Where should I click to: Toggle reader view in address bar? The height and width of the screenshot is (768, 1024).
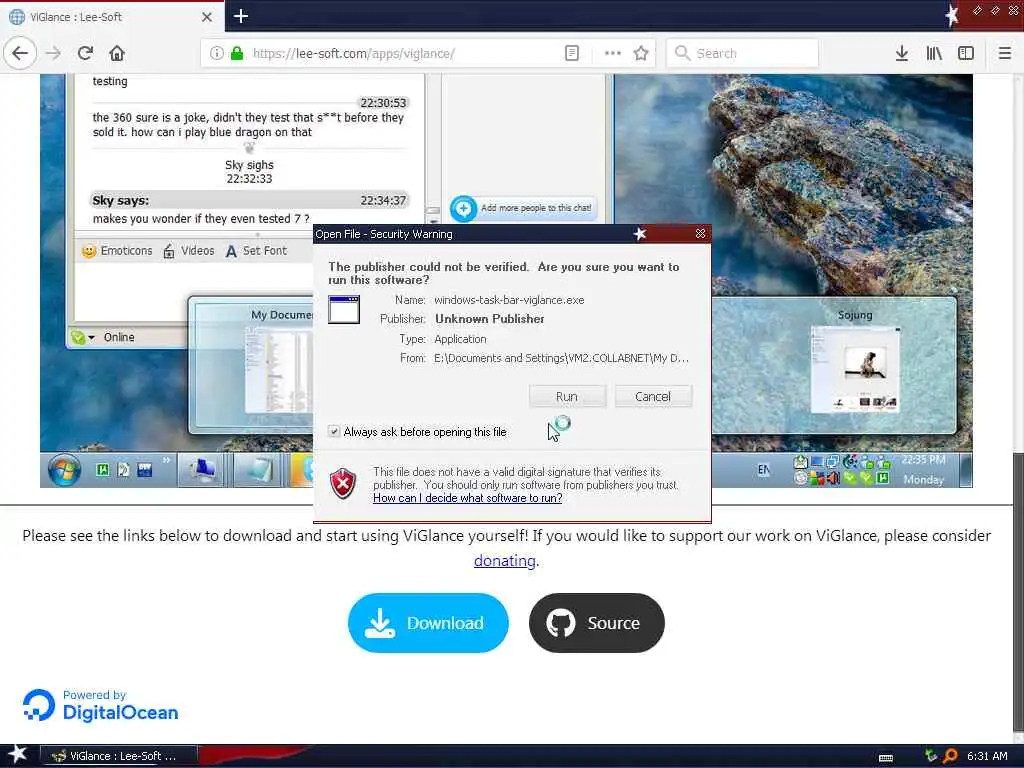coord(571,53)
